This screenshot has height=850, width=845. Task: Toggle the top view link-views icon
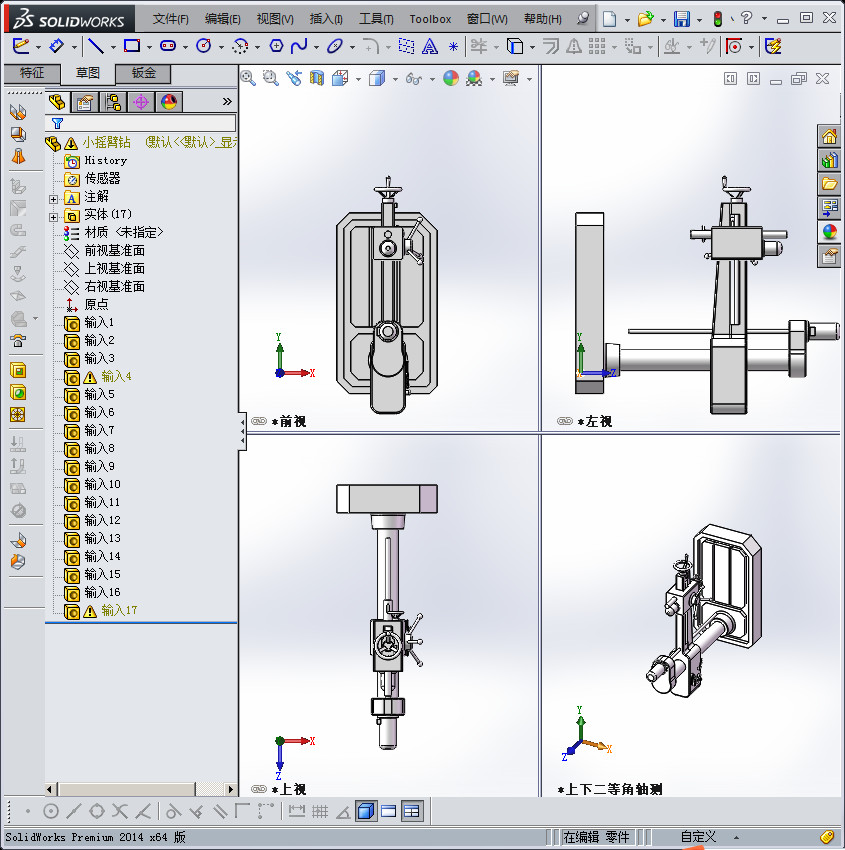[x=259, y=789]
